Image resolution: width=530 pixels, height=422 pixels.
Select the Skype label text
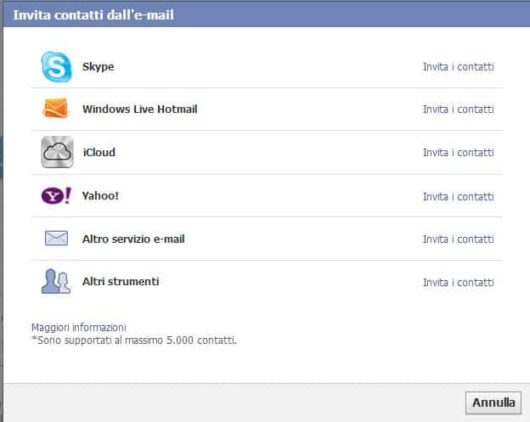pyautogui.click(x=98, y=67)
